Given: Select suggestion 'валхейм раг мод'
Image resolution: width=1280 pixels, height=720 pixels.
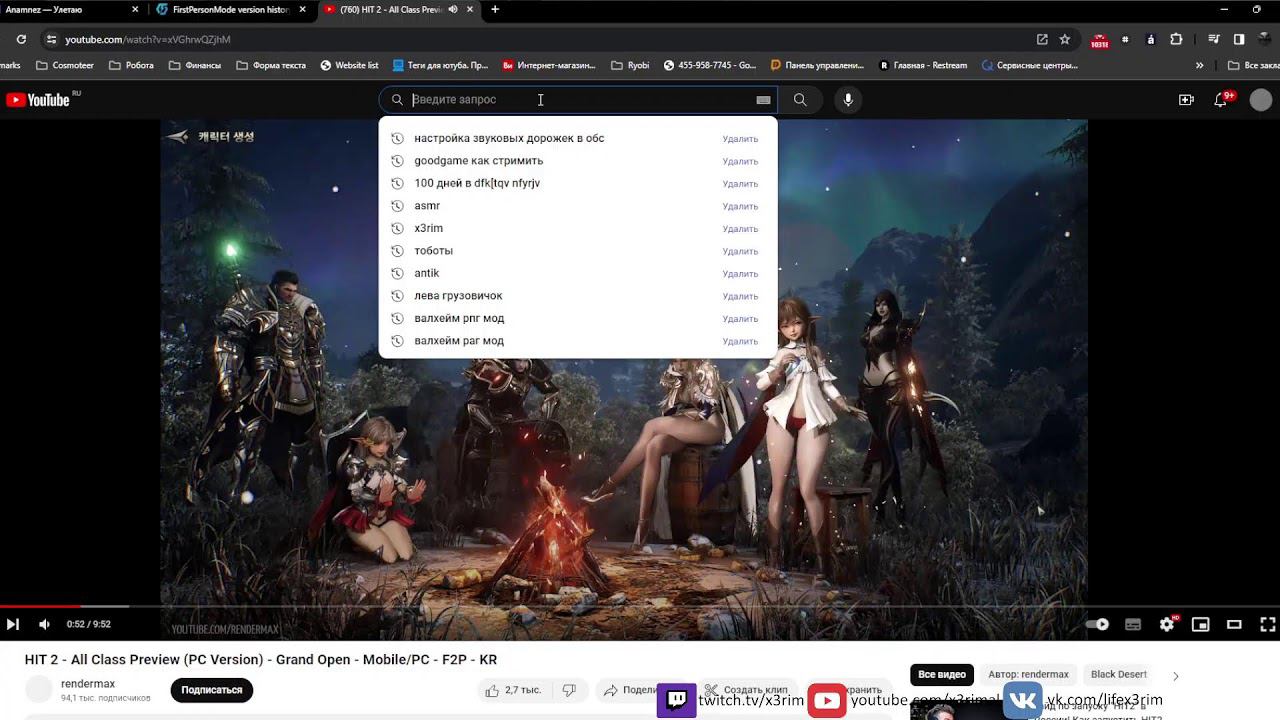Looking at the screenshot, I should (578, 340).
